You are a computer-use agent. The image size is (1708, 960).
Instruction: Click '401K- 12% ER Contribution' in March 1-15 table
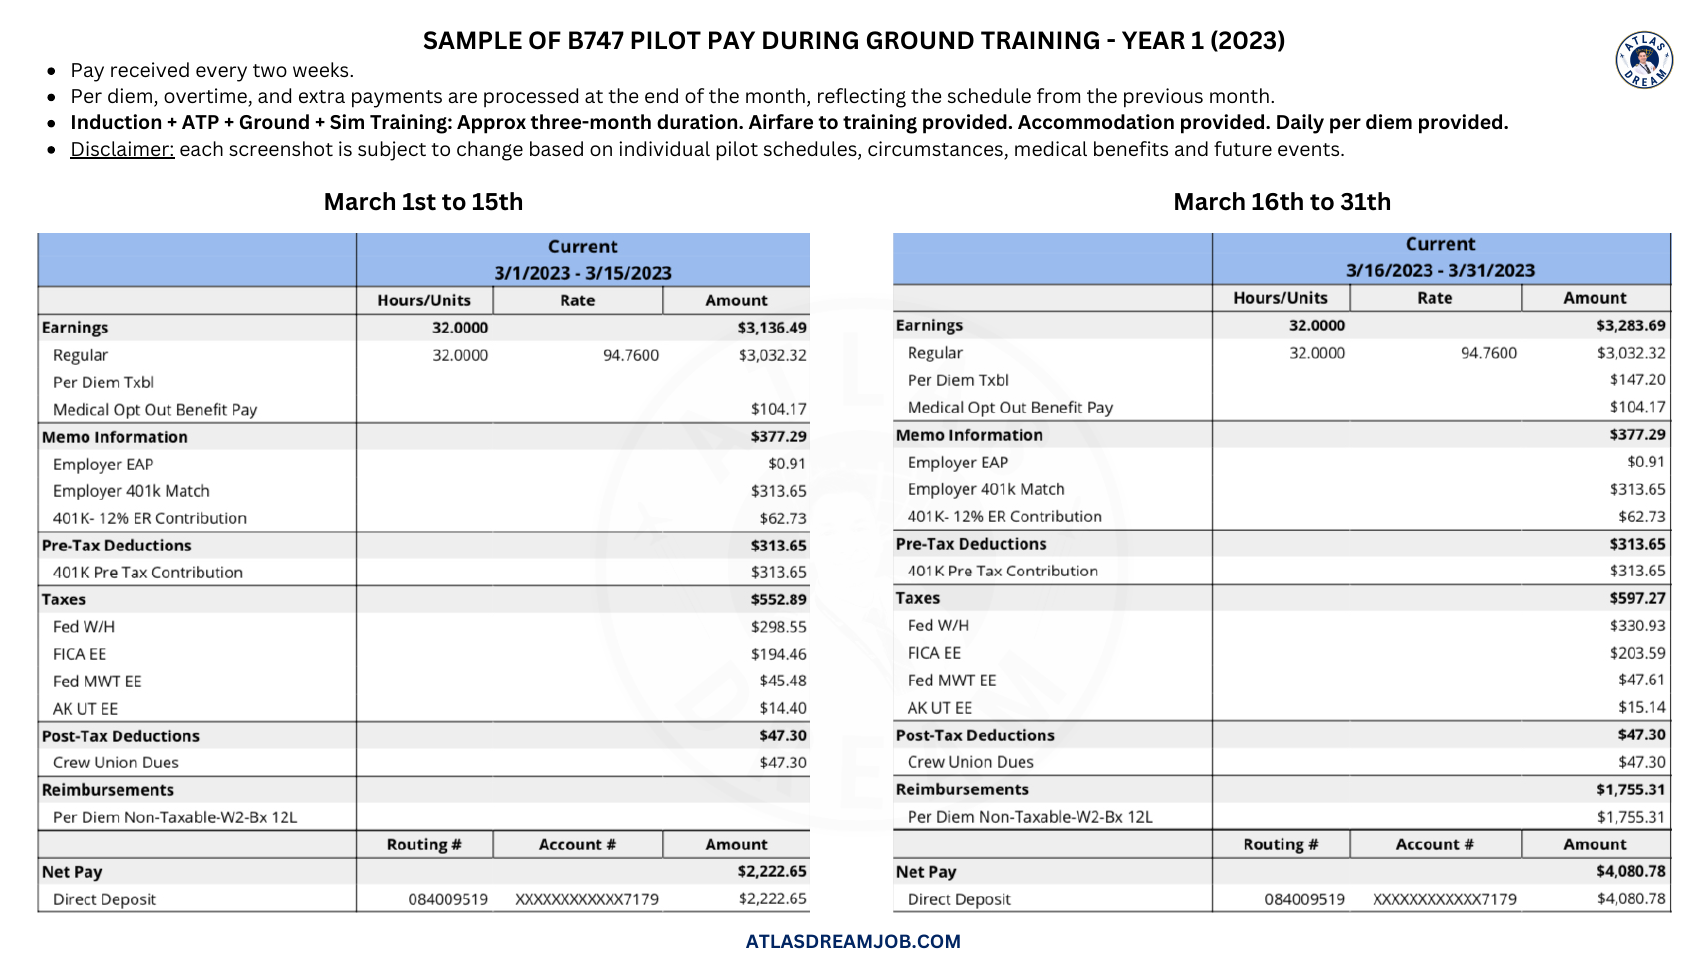click(x=150, y=518)
